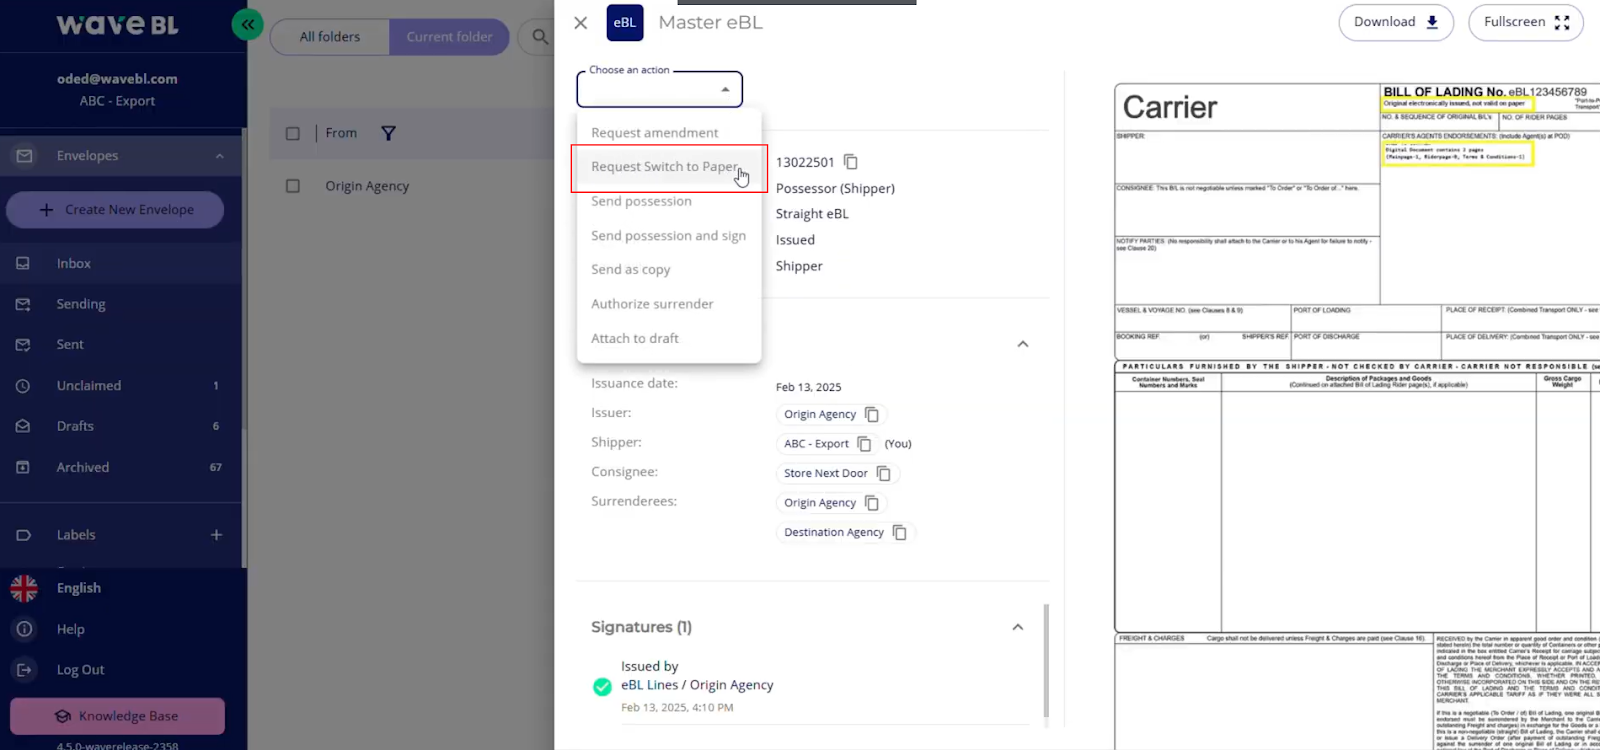Click the eBL Lines / Origin Agency signer
This screenshot has height=750, width=1600.
697,685
